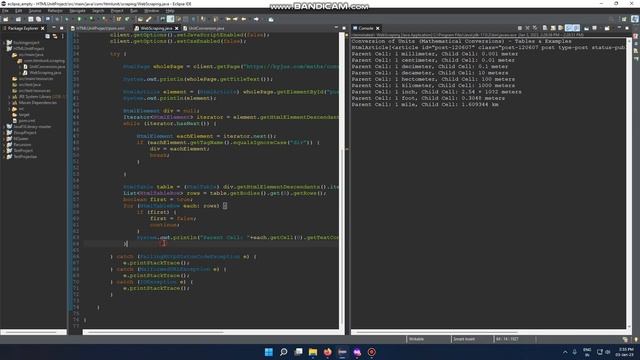Click the Windows Start button

tap(269, 352)
